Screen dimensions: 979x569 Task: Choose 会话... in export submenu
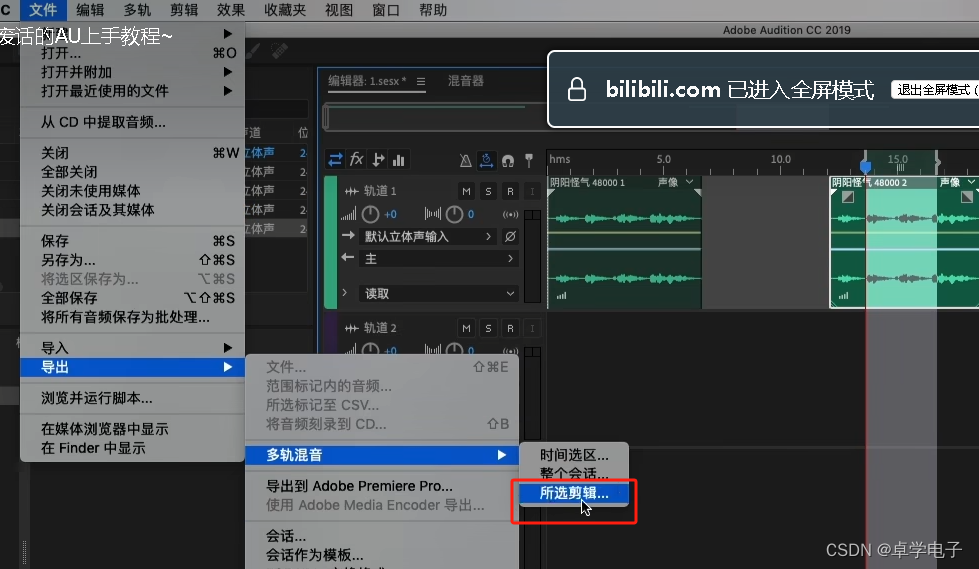(x=381, y=536)
